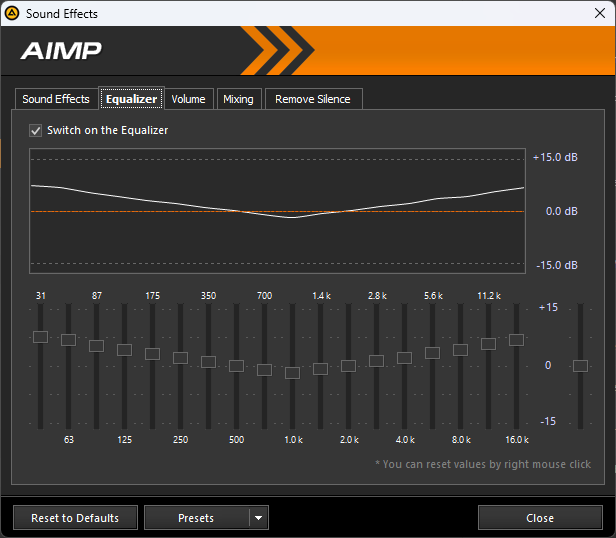The height and width of the screenshot is (538, 616).
Task: Click the right mouse click reset hint text
Action: 483,465
